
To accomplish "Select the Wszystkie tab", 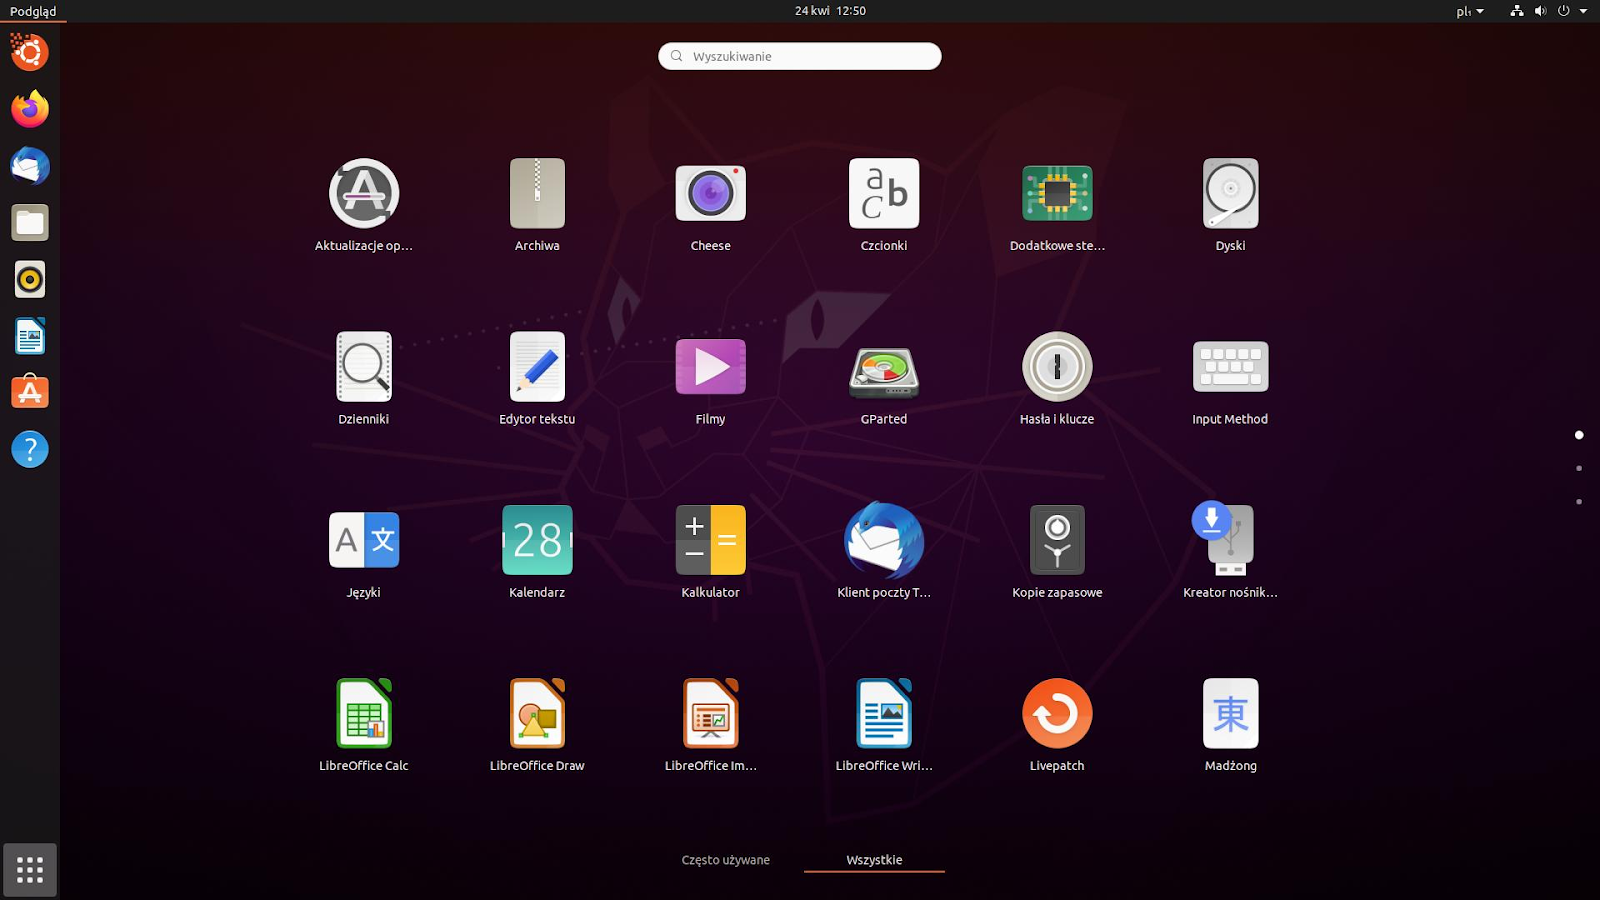I will tap(874, 860).
